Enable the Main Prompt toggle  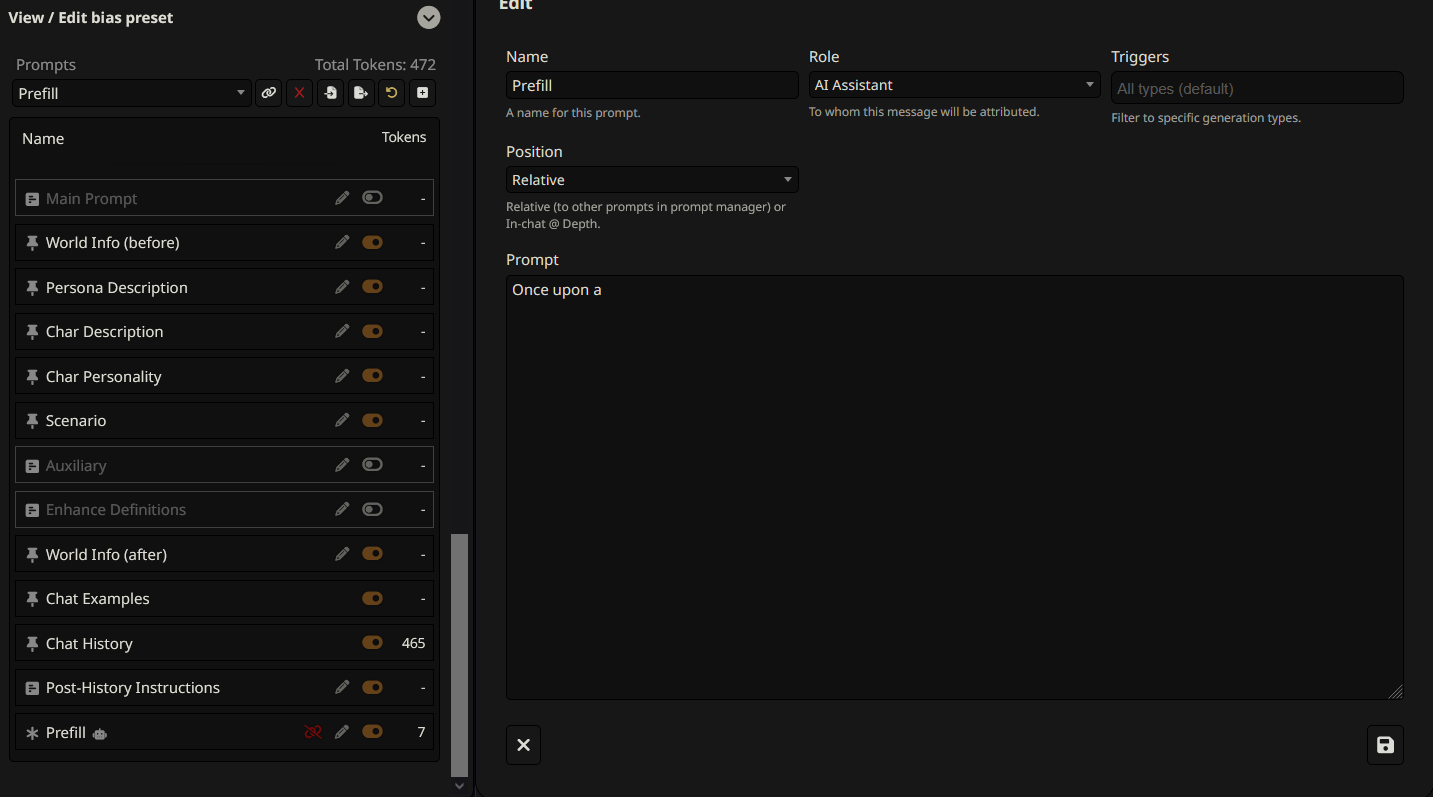[372, 198]
